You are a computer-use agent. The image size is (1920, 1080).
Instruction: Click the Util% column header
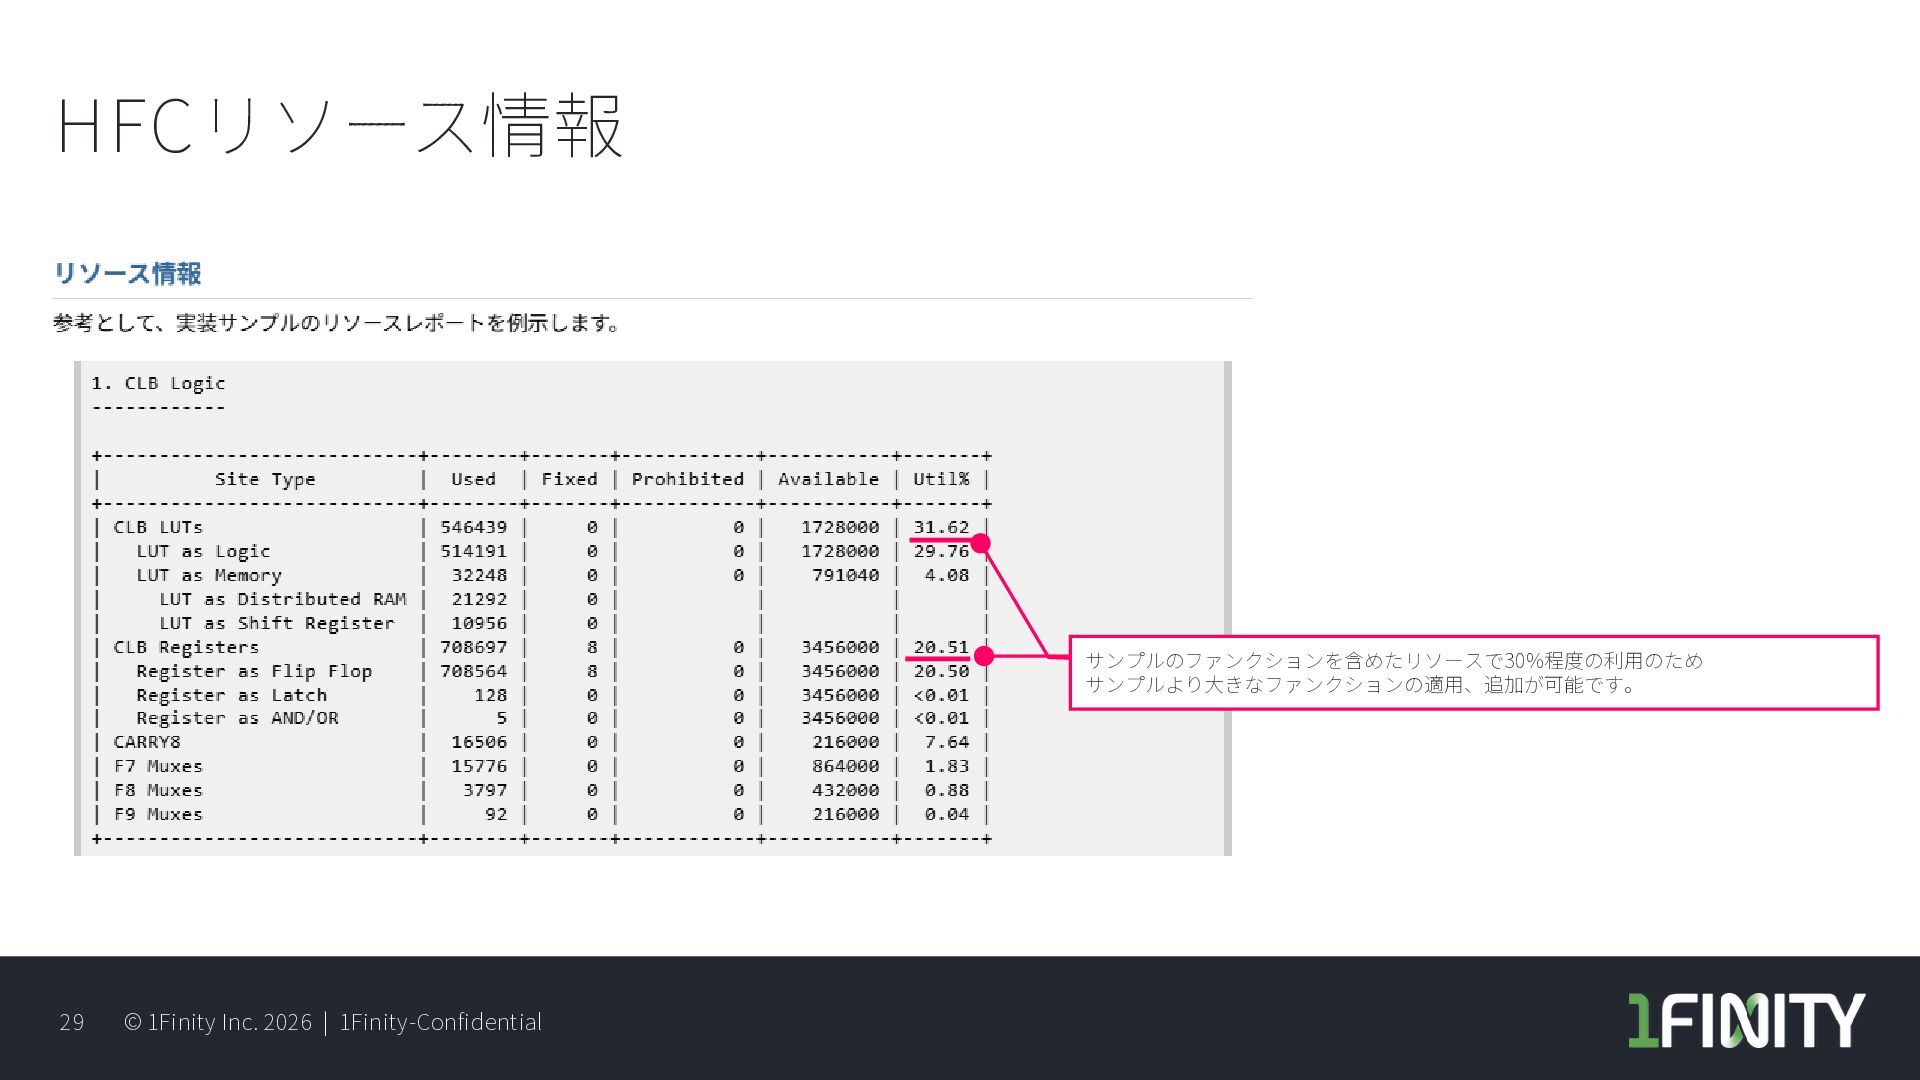[941, 479]
